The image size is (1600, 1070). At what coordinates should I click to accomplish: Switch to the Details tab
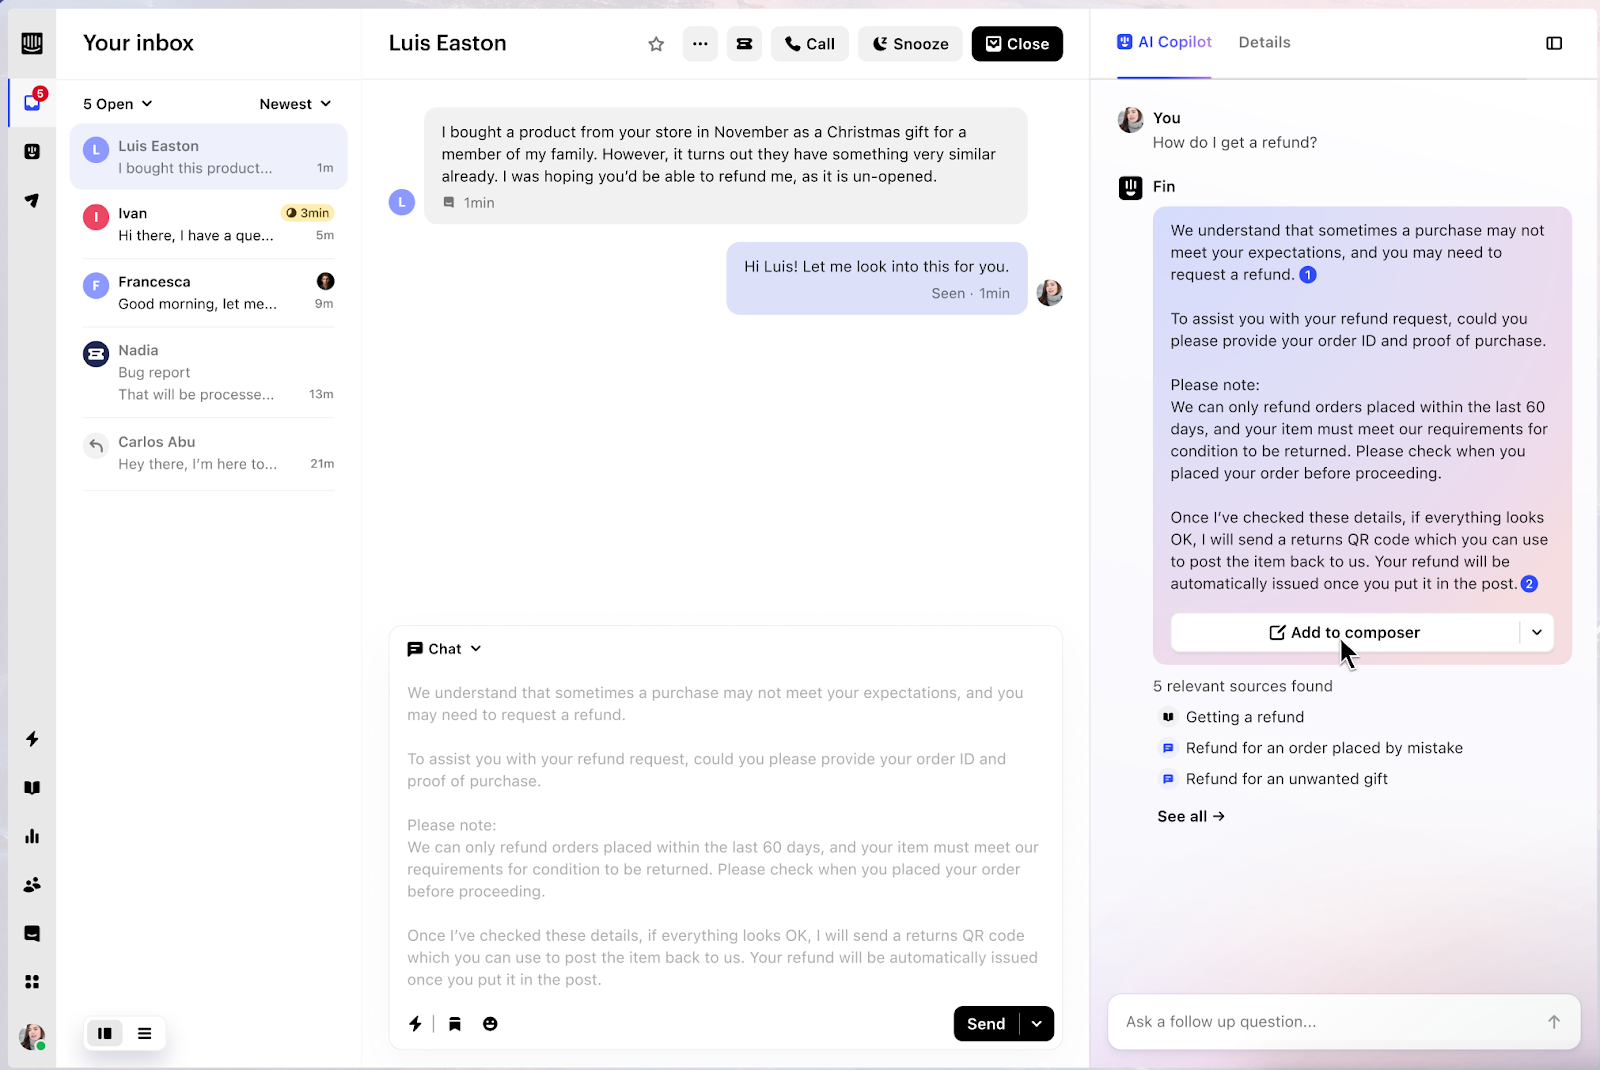click(x=1264, y=42)
